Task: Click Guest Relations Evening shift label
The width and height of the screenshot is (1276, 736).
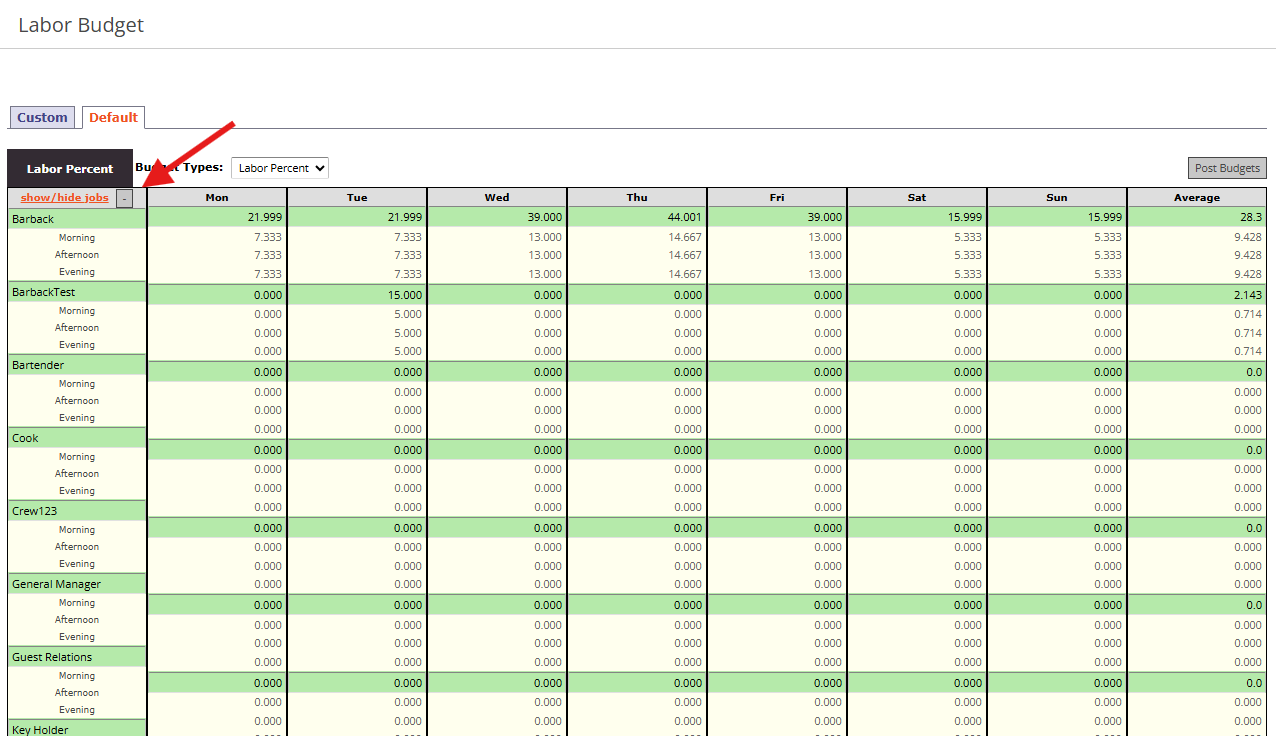Action: [x=77, y=710]
